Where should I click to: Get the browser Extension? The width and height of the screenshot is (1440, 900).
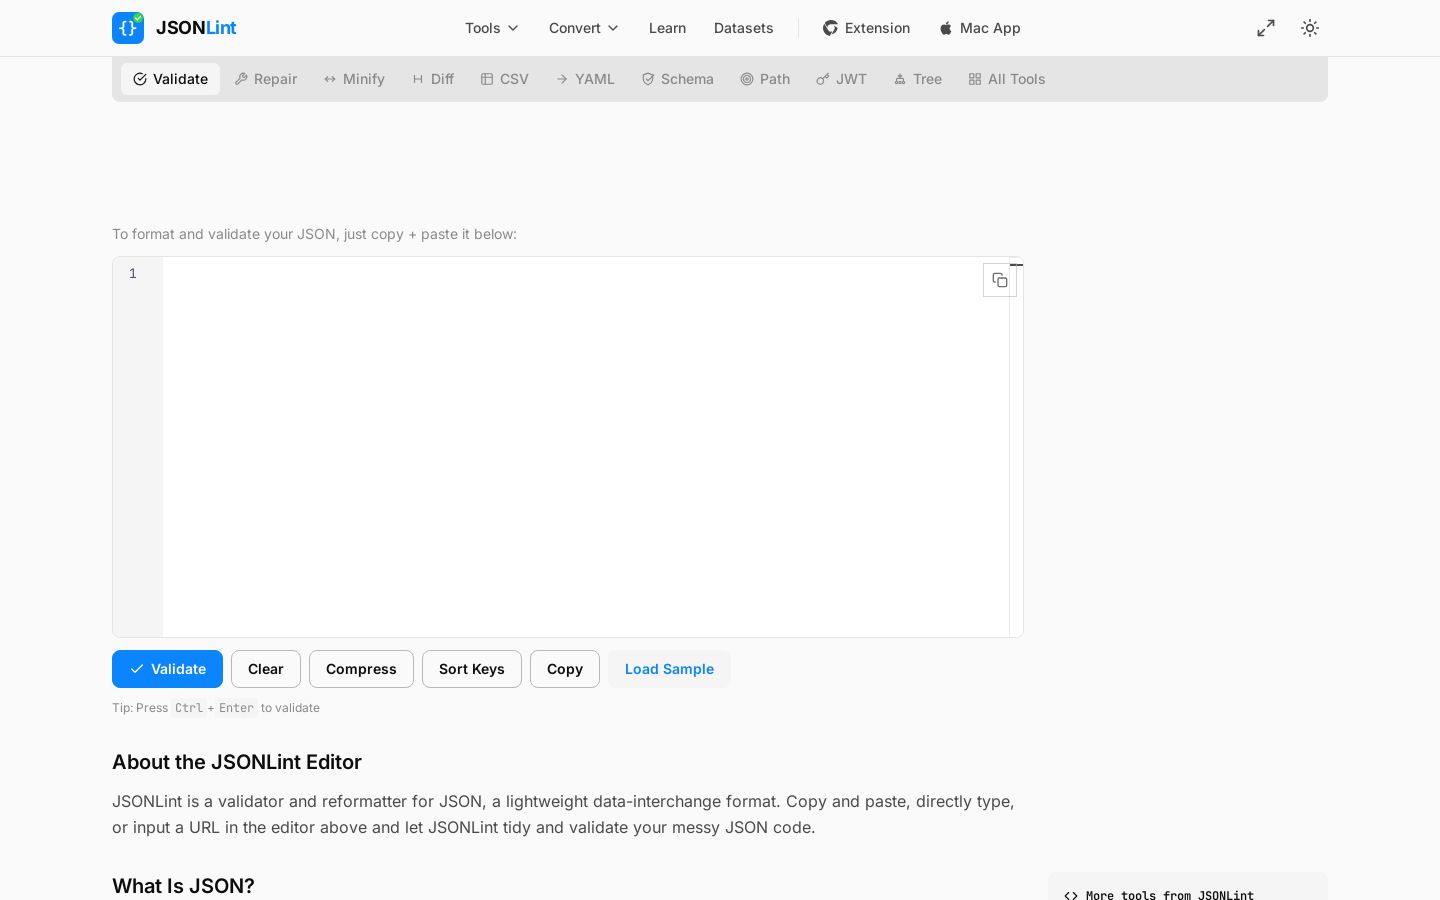coord(866,28)
